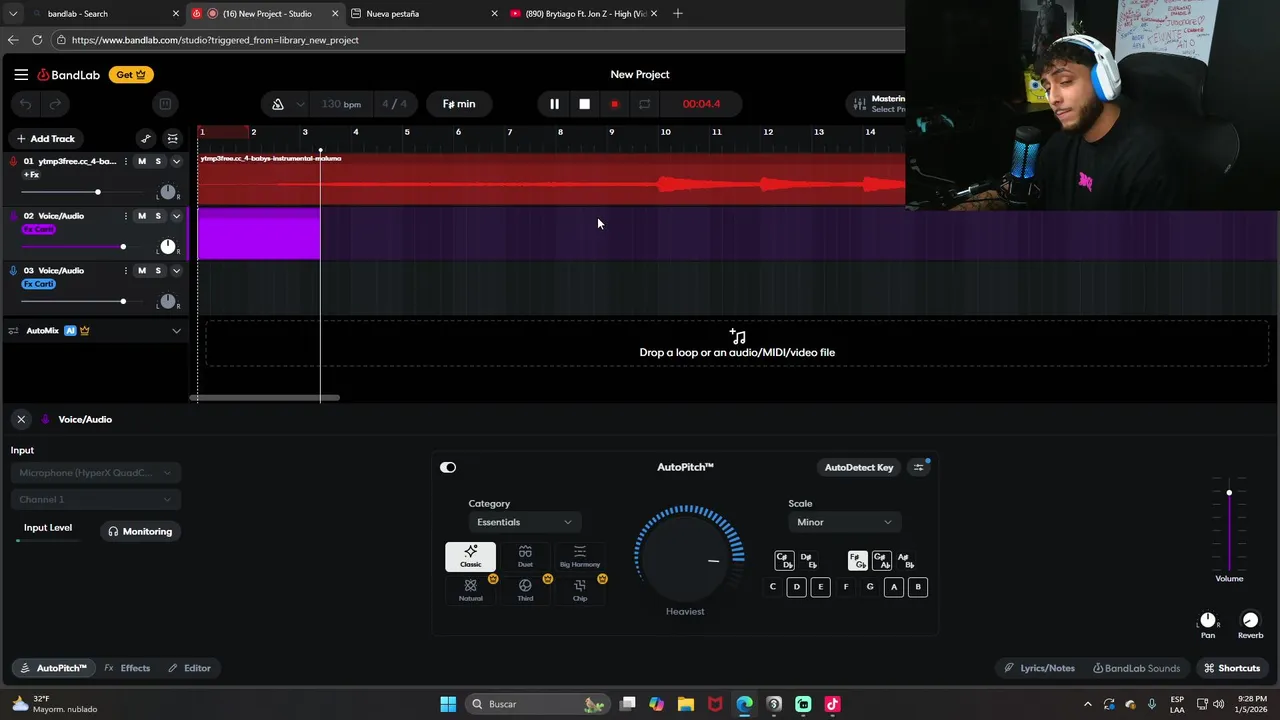1280x720 pixels.
Task: Pause playback with the pause button
Action: (554, 104)
